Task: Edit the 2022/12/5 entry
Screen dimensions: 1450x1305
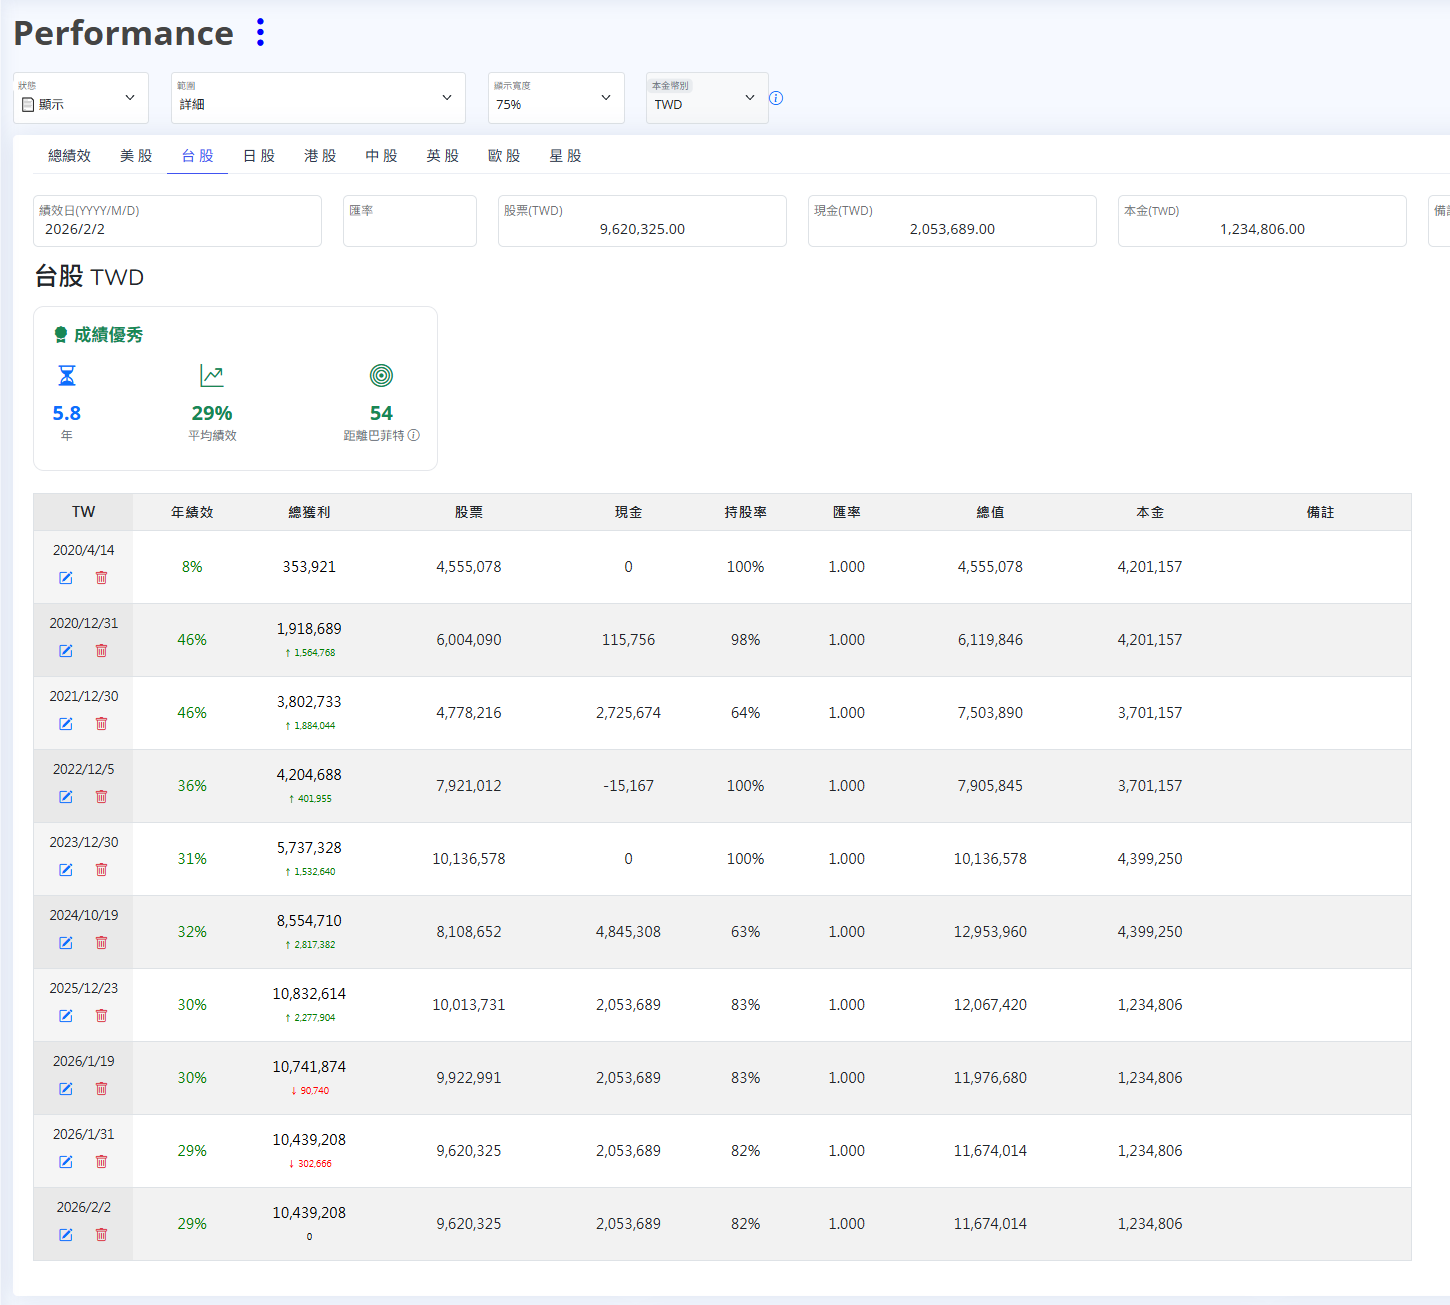Action: click(66, 797)
